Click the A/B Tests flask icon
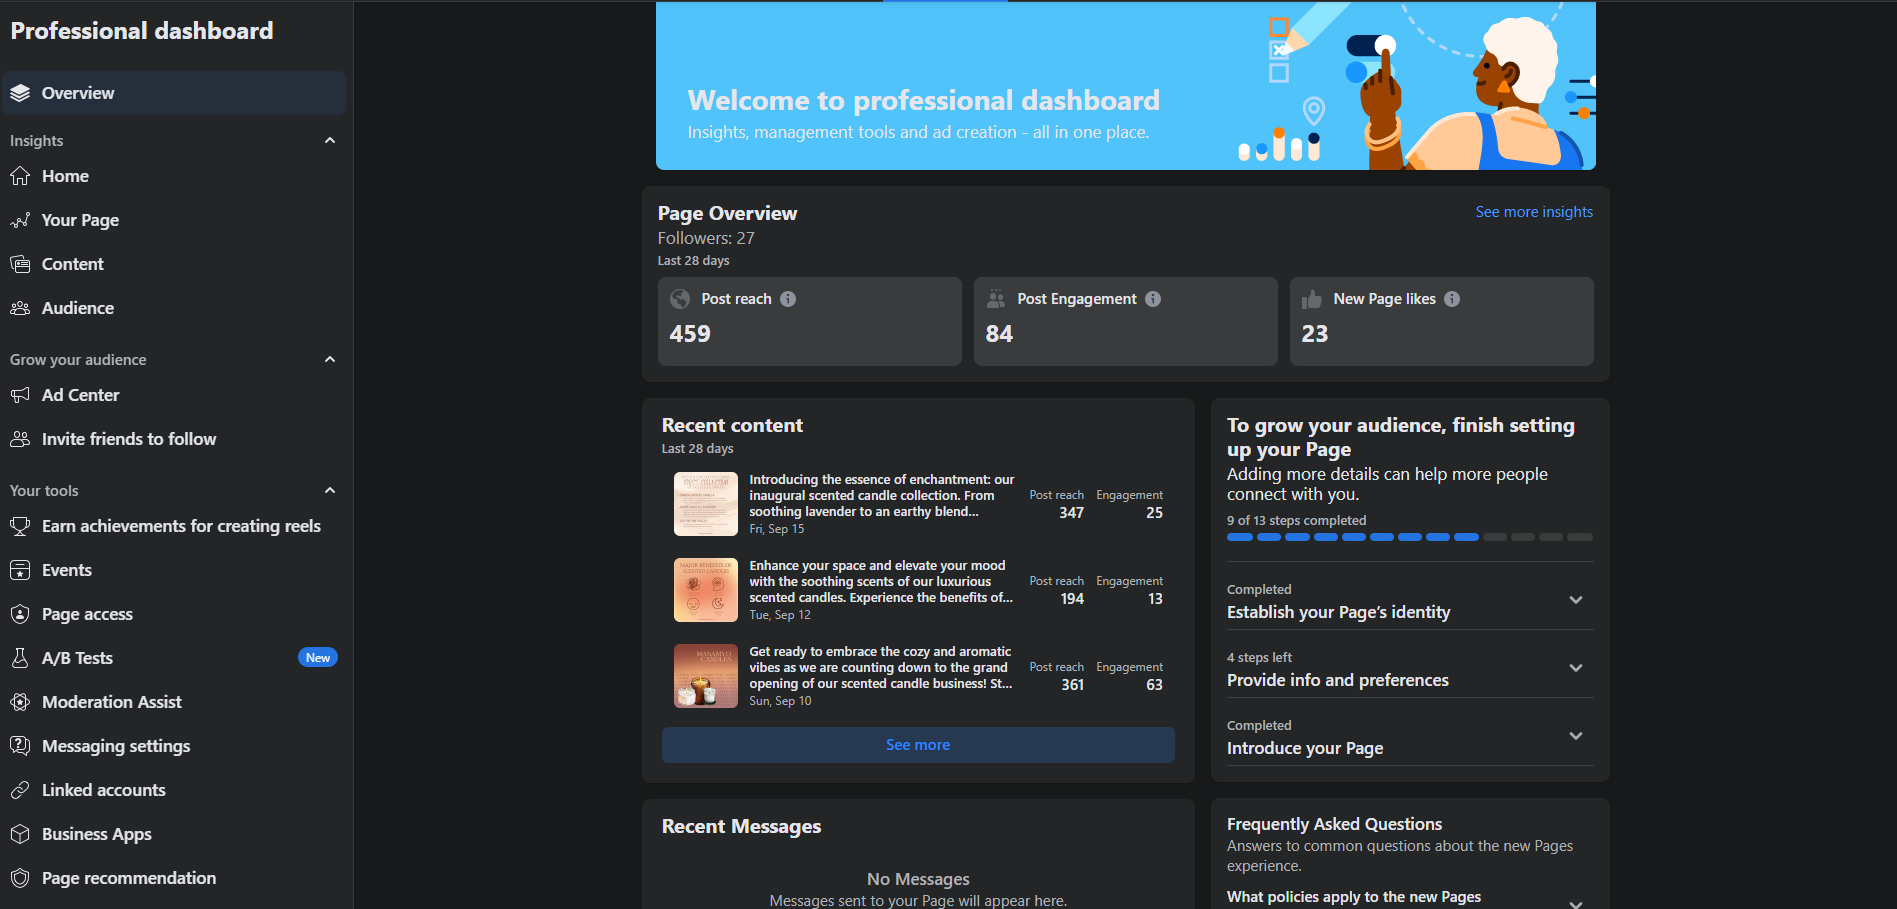Viewport: 1897px width, 909px height. (20, 658)
